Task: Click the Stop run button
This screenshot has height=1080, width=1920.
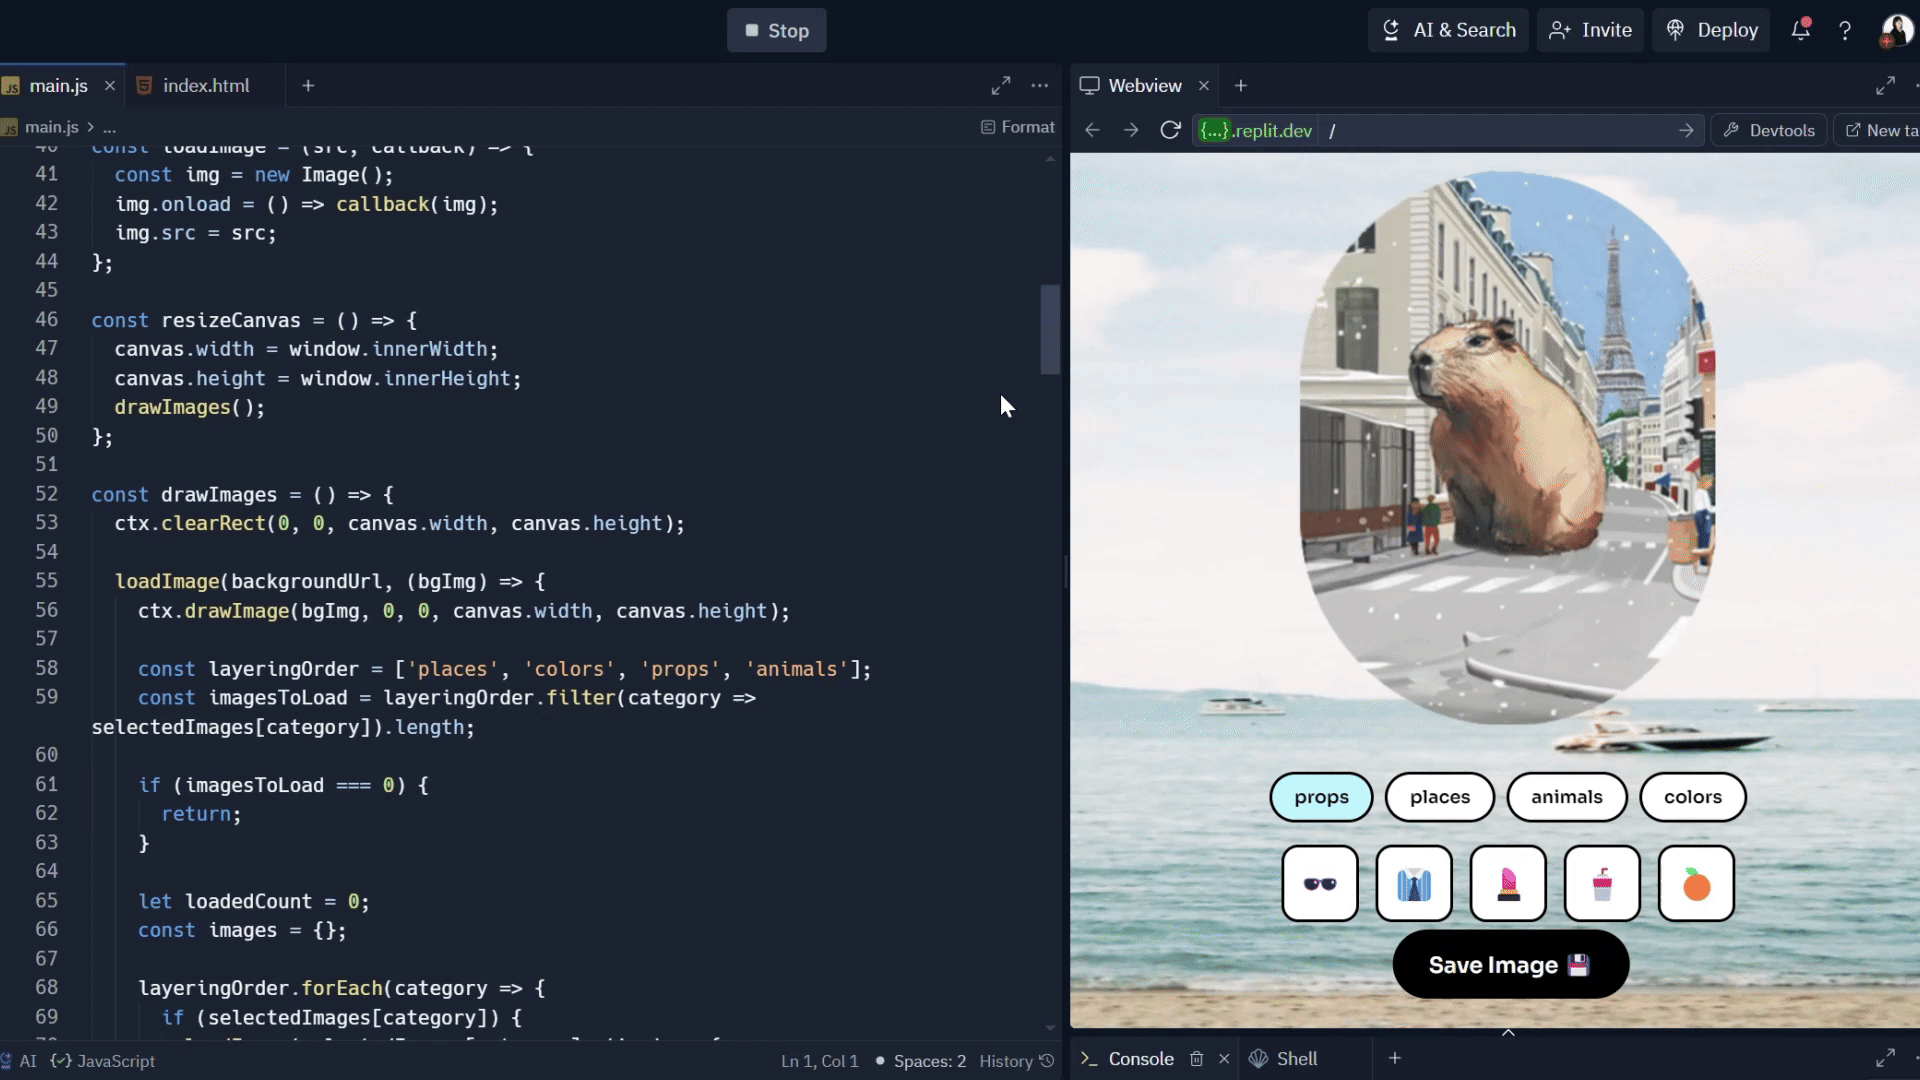Action: (x=776, y=31)
